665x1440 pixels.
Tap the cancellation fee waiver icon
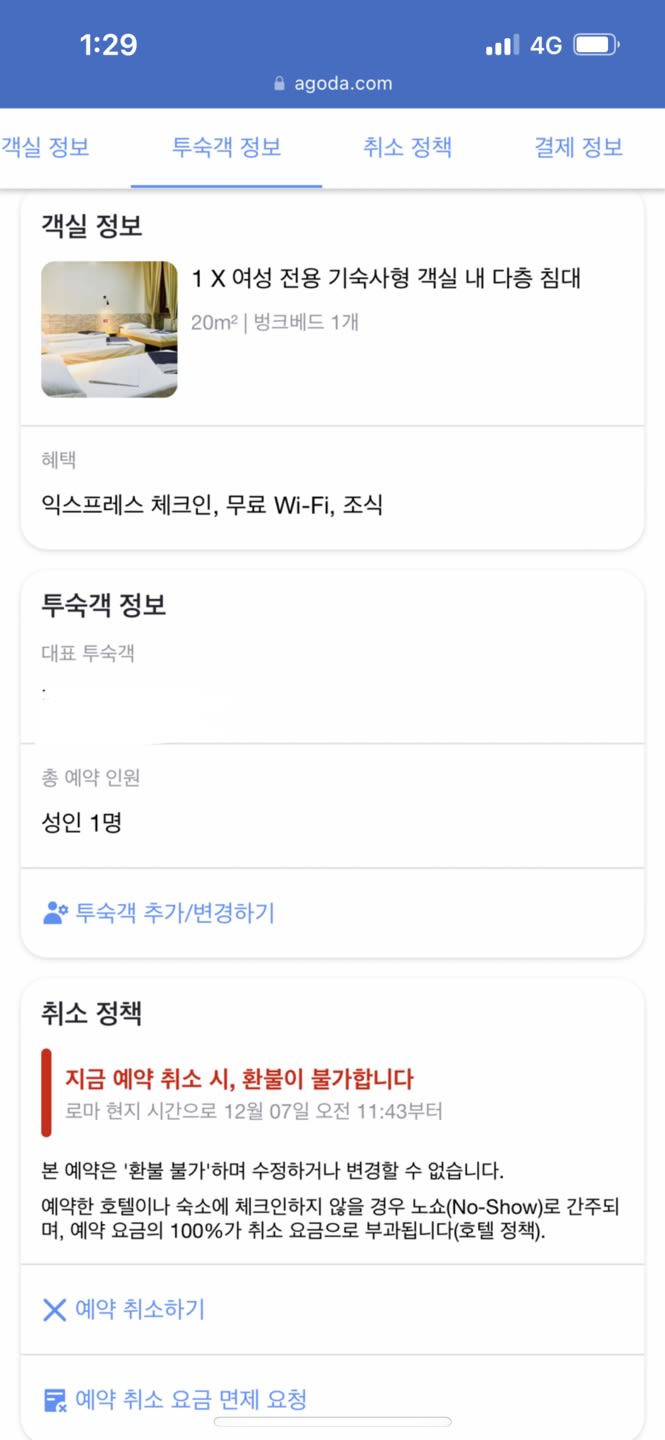coord(55,1400)
